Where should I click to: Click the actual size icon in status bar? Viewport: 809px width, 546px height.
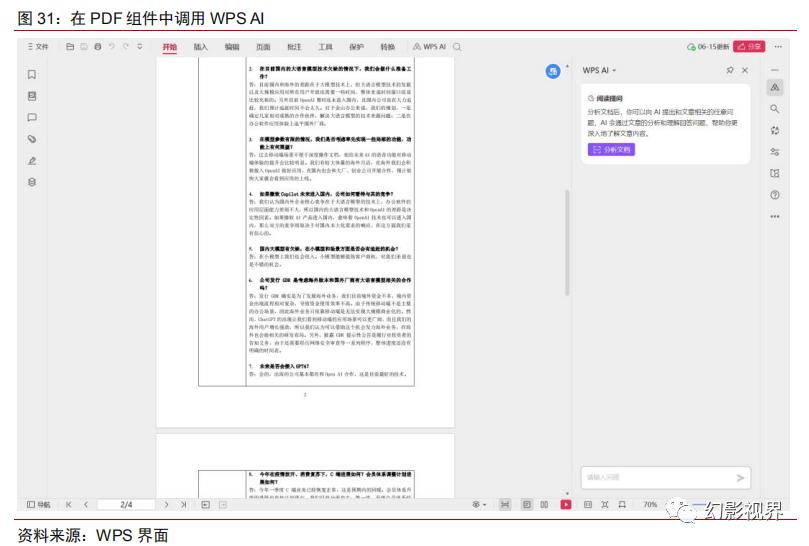588,504
